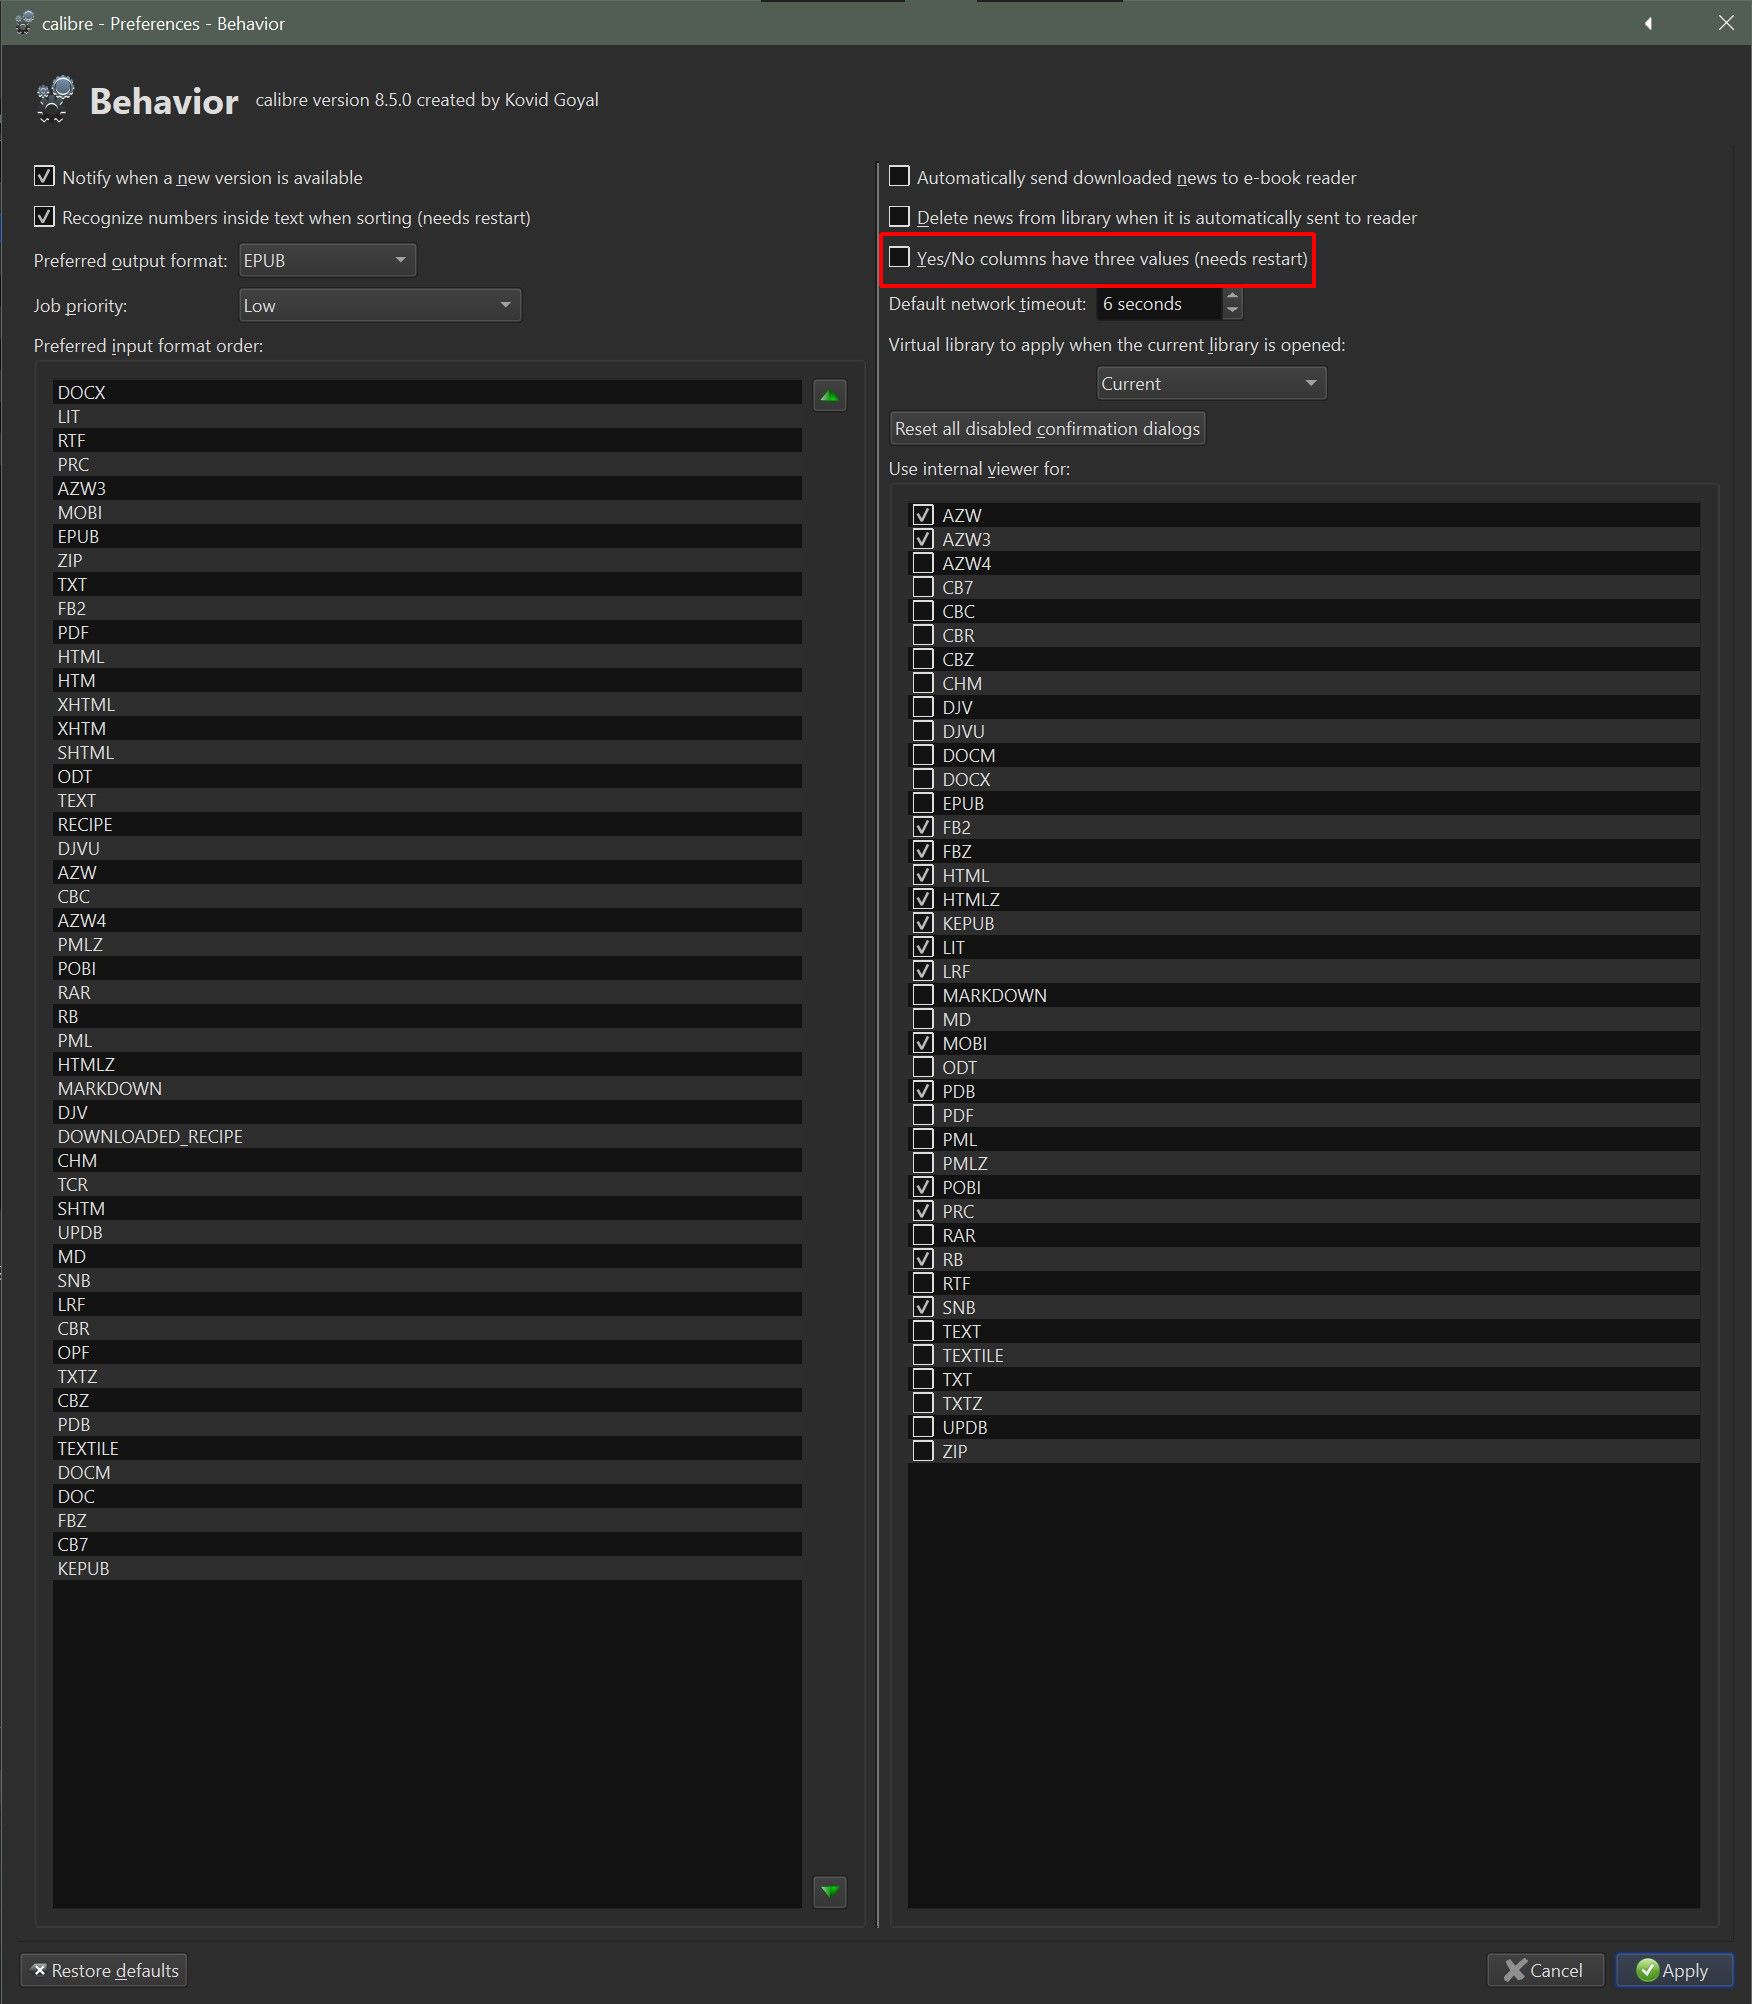Check TEXTILE in internal viewer list
Viewport: 1752px width, 2004px height.
tap(923, 1355)
